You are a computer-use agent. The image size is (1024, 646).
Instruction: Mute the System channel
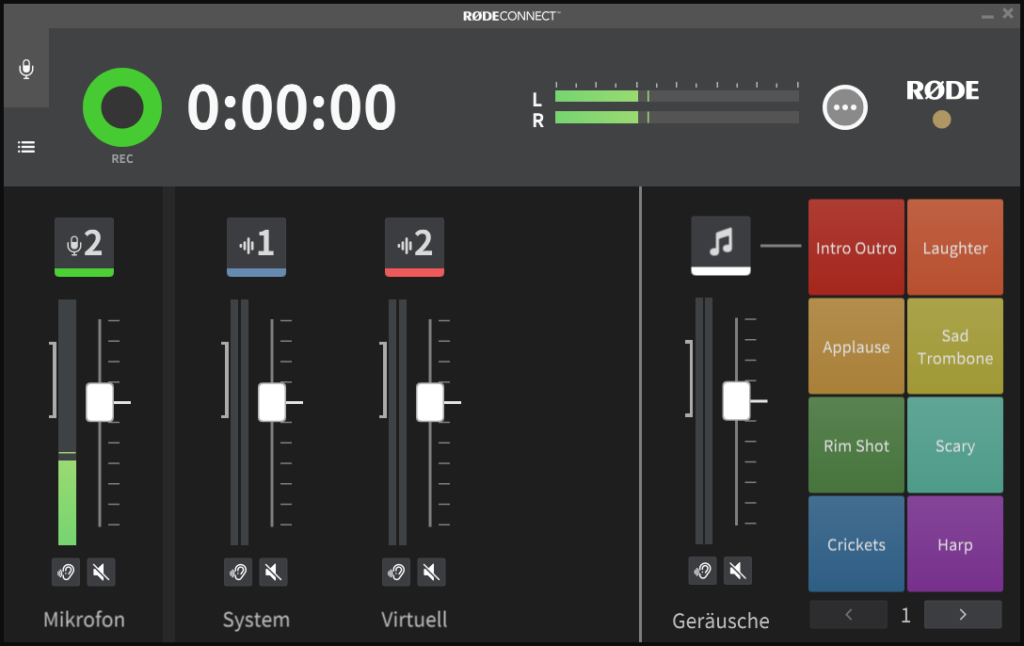pyautogui.click(x=273, y=572)
